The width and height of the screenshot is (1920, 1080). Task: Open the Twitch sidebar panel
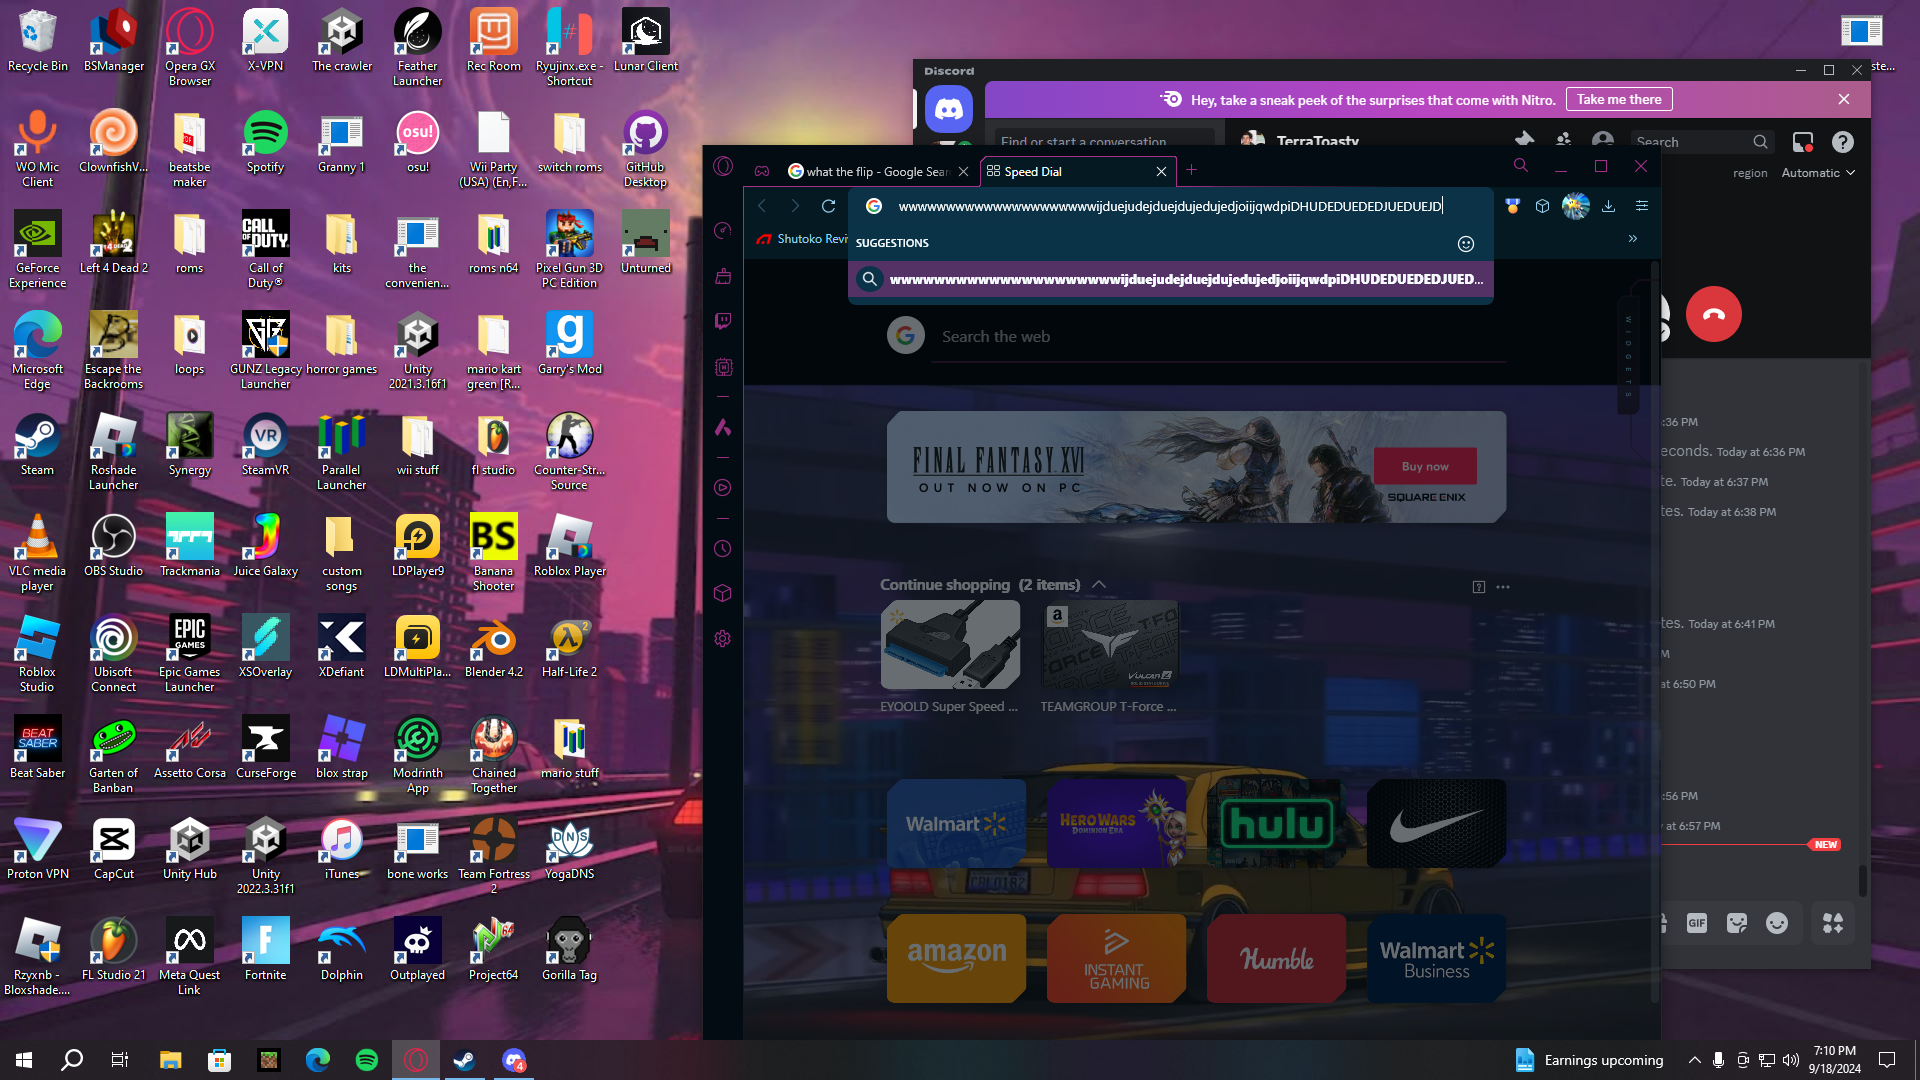tap(723, 321)
